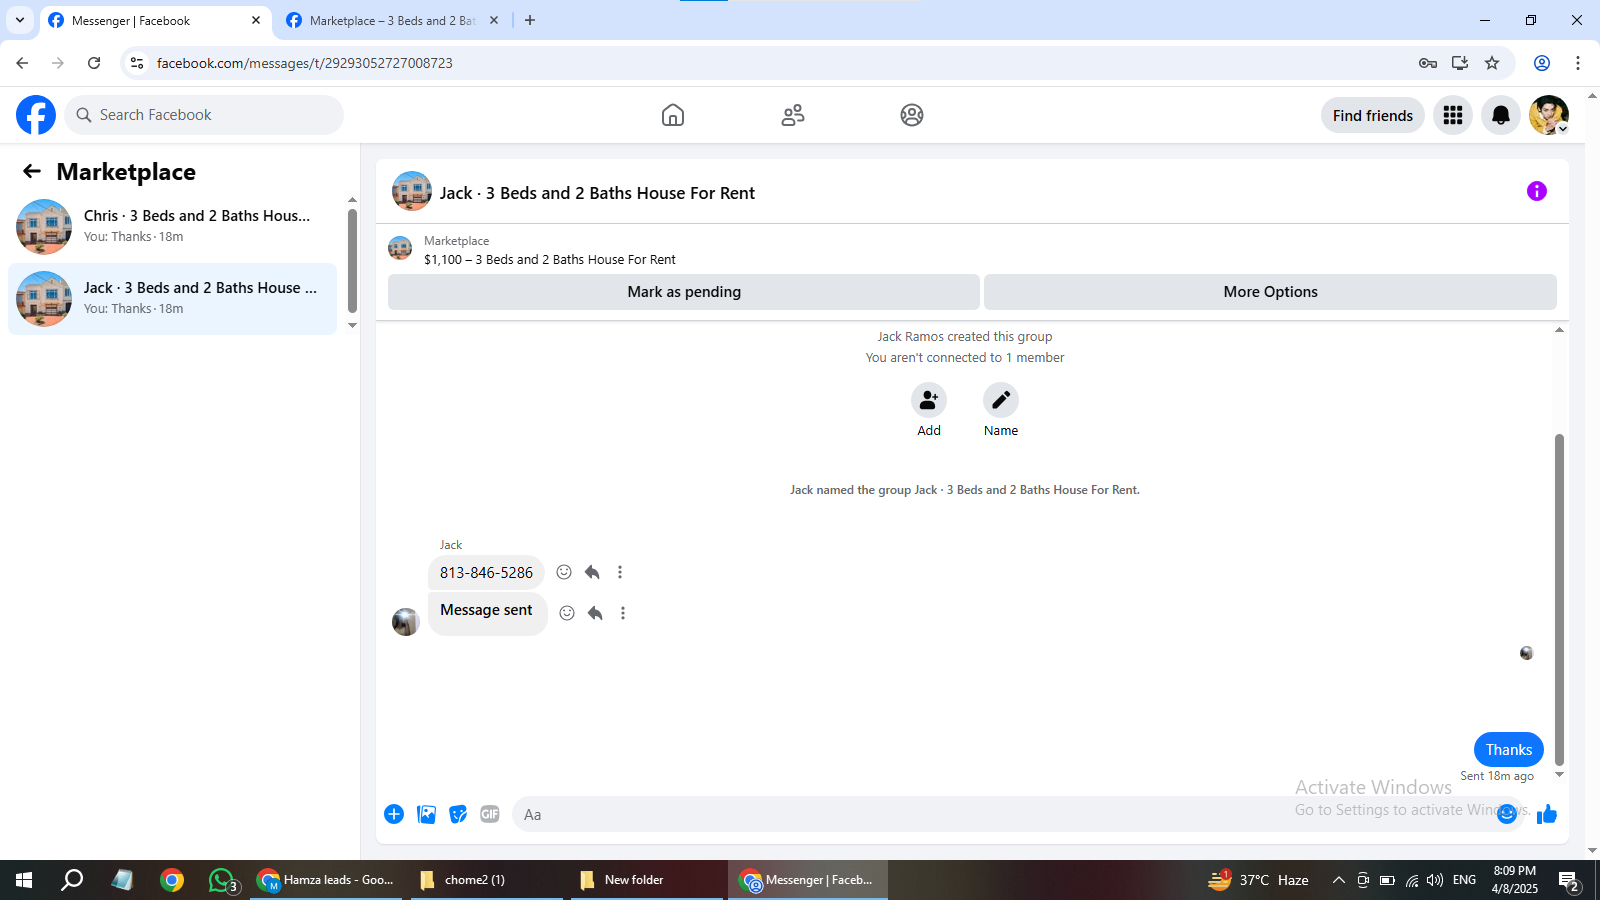Switch to Messenger | Facebook browser tab
This screenshot has height=900, width=1600.
155,20
